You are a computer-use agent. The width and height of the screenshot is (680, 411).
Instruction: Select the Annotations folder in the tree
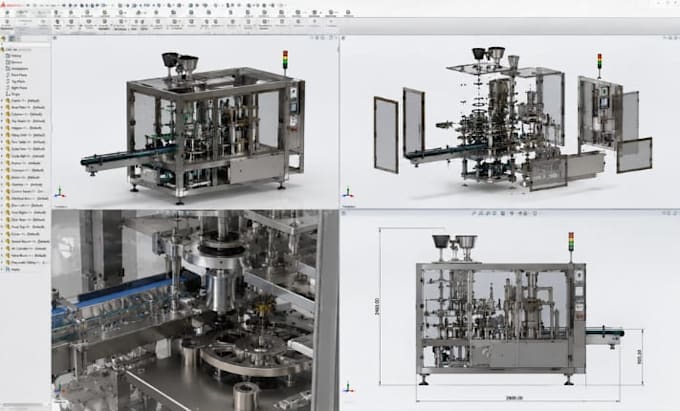[x=16, y=68]
